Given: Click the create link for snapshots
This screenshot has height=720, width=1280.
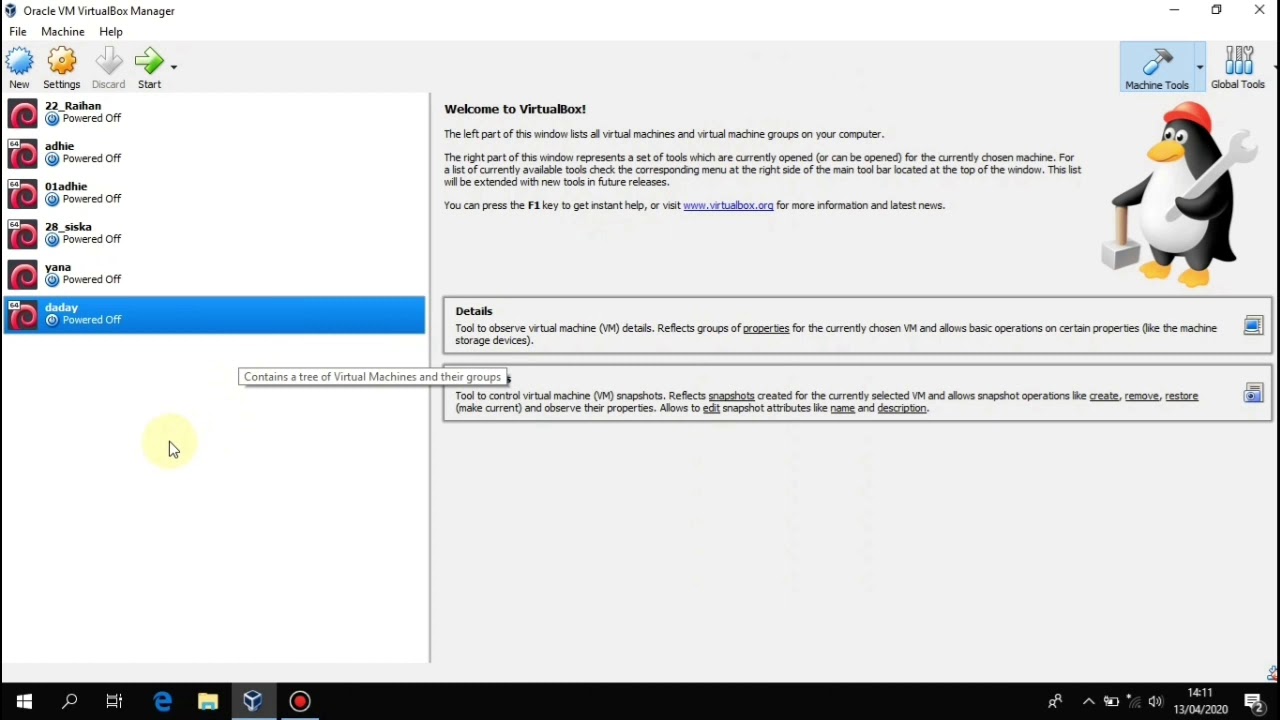Looking at the screenshot, I should 1104,396.
